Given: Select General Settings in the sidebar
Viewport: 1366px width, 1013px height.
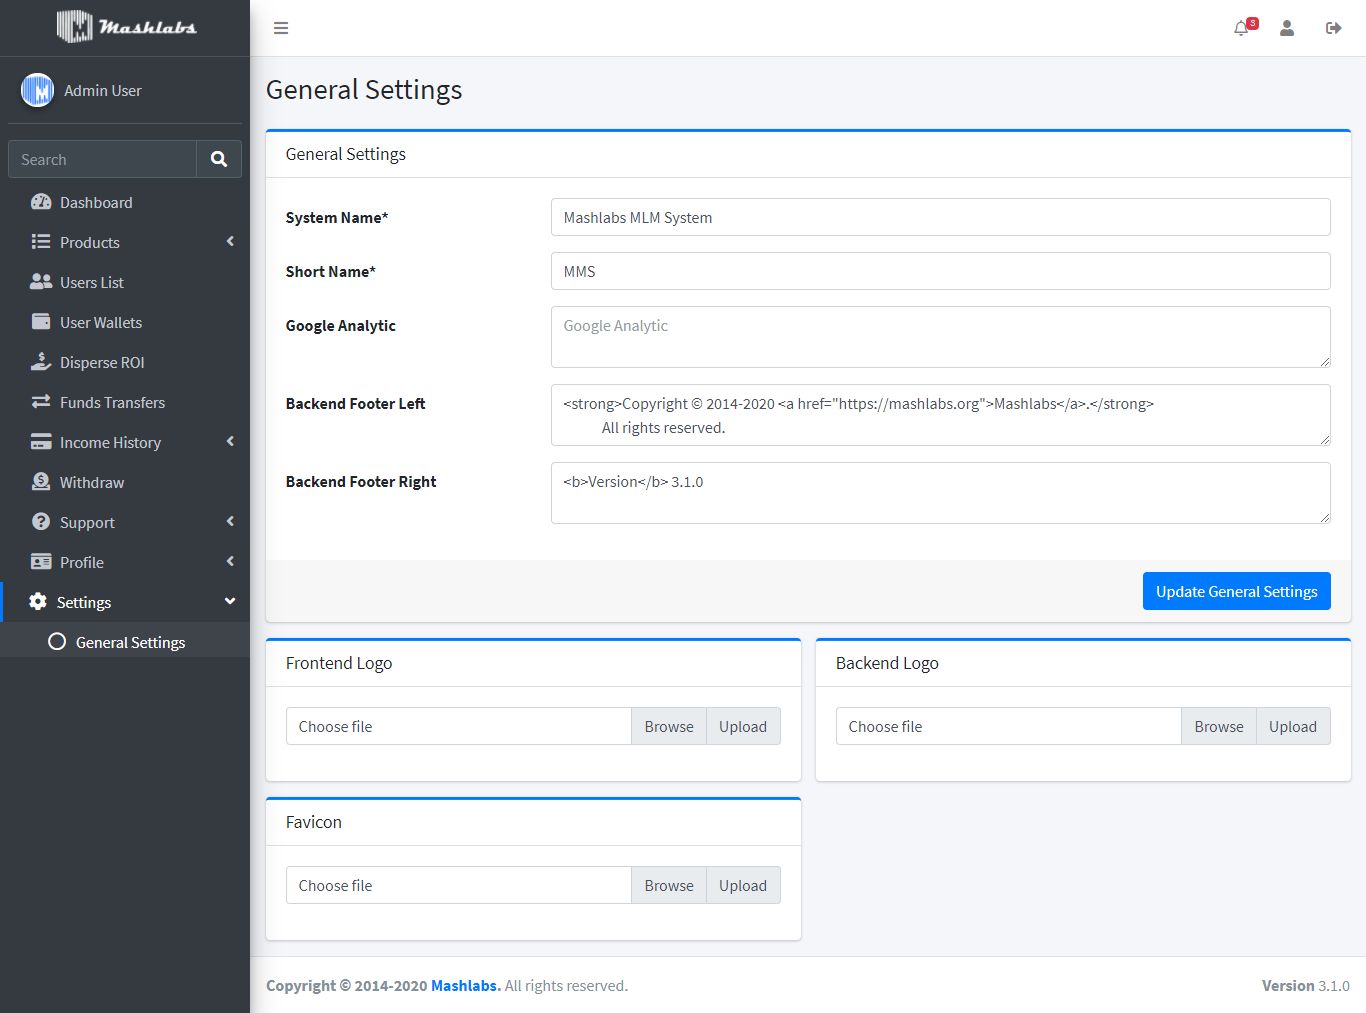Looking at the screenshot, I should click(x=130, y=642).
